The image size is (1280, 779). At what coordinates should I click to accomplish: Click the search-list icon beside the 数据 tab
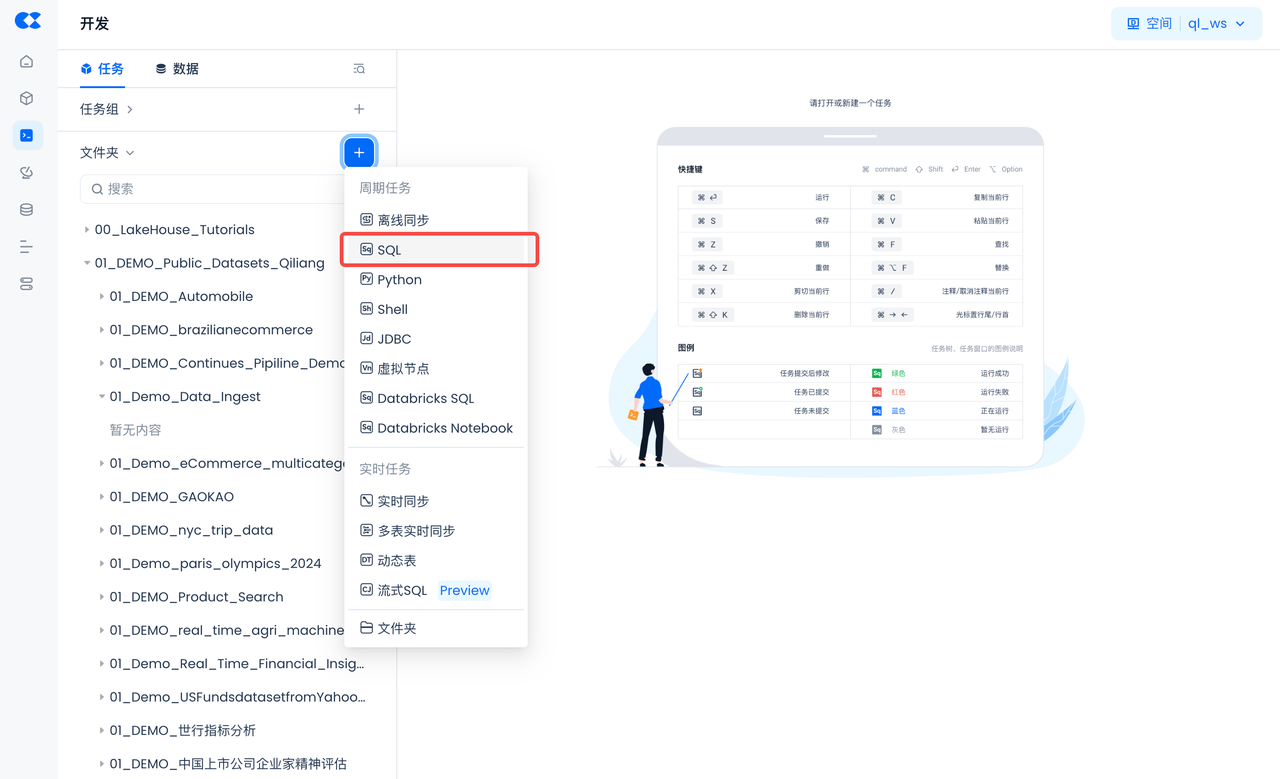point(359,69)
